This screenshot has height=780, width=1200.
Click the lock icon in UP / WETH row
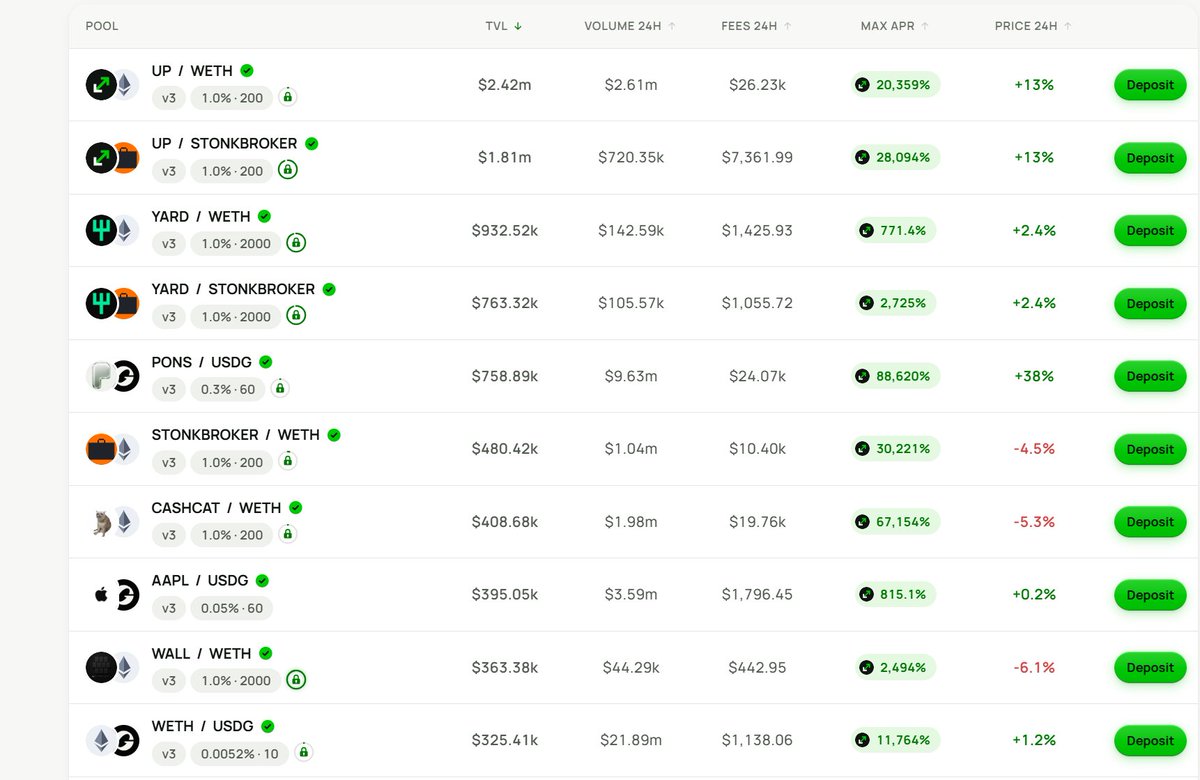click(x=288, y=97)
